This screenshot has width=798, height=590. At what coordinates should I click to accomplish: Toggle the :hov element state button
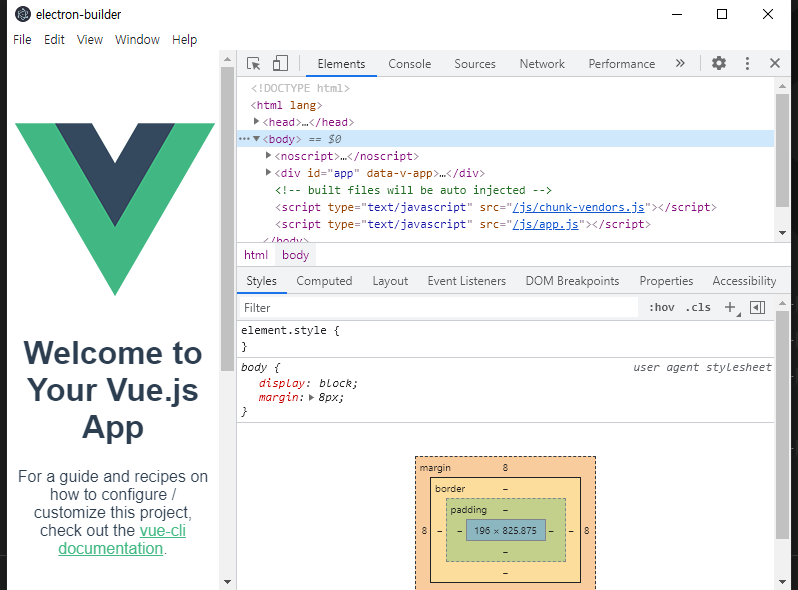tap(661, 307)
